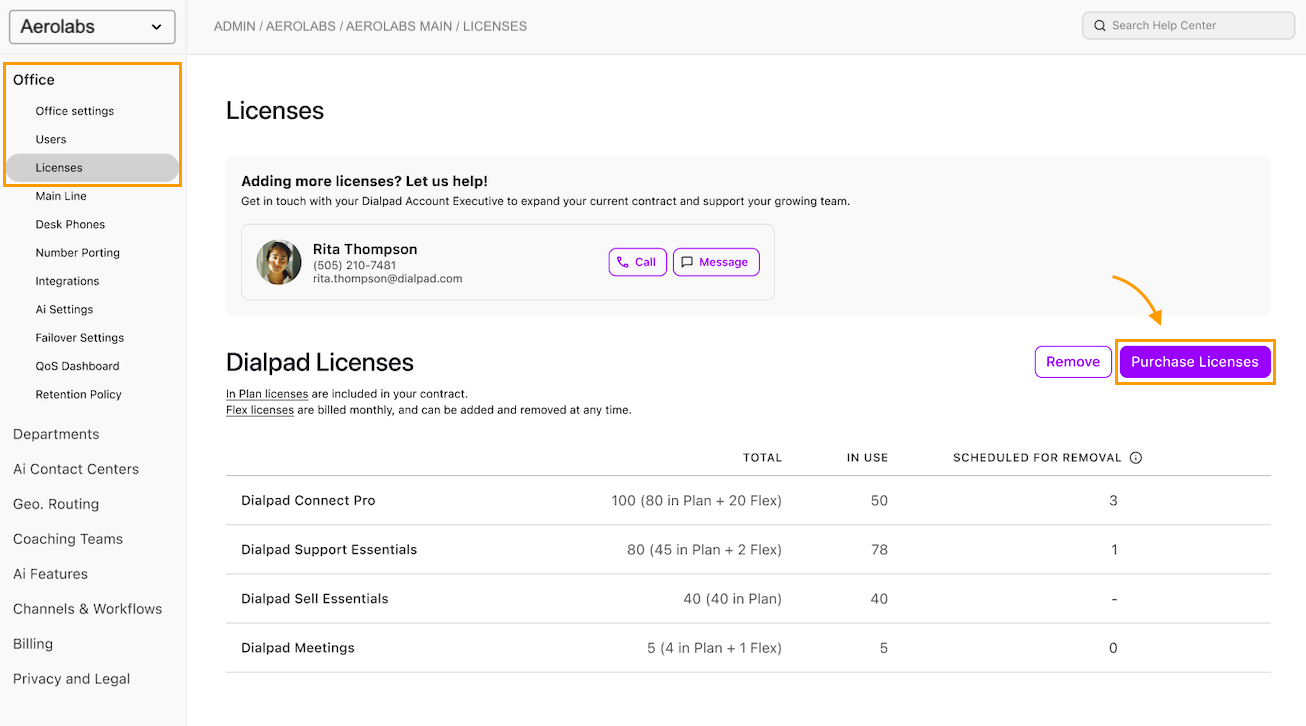Go to Ai Settings

64,309
